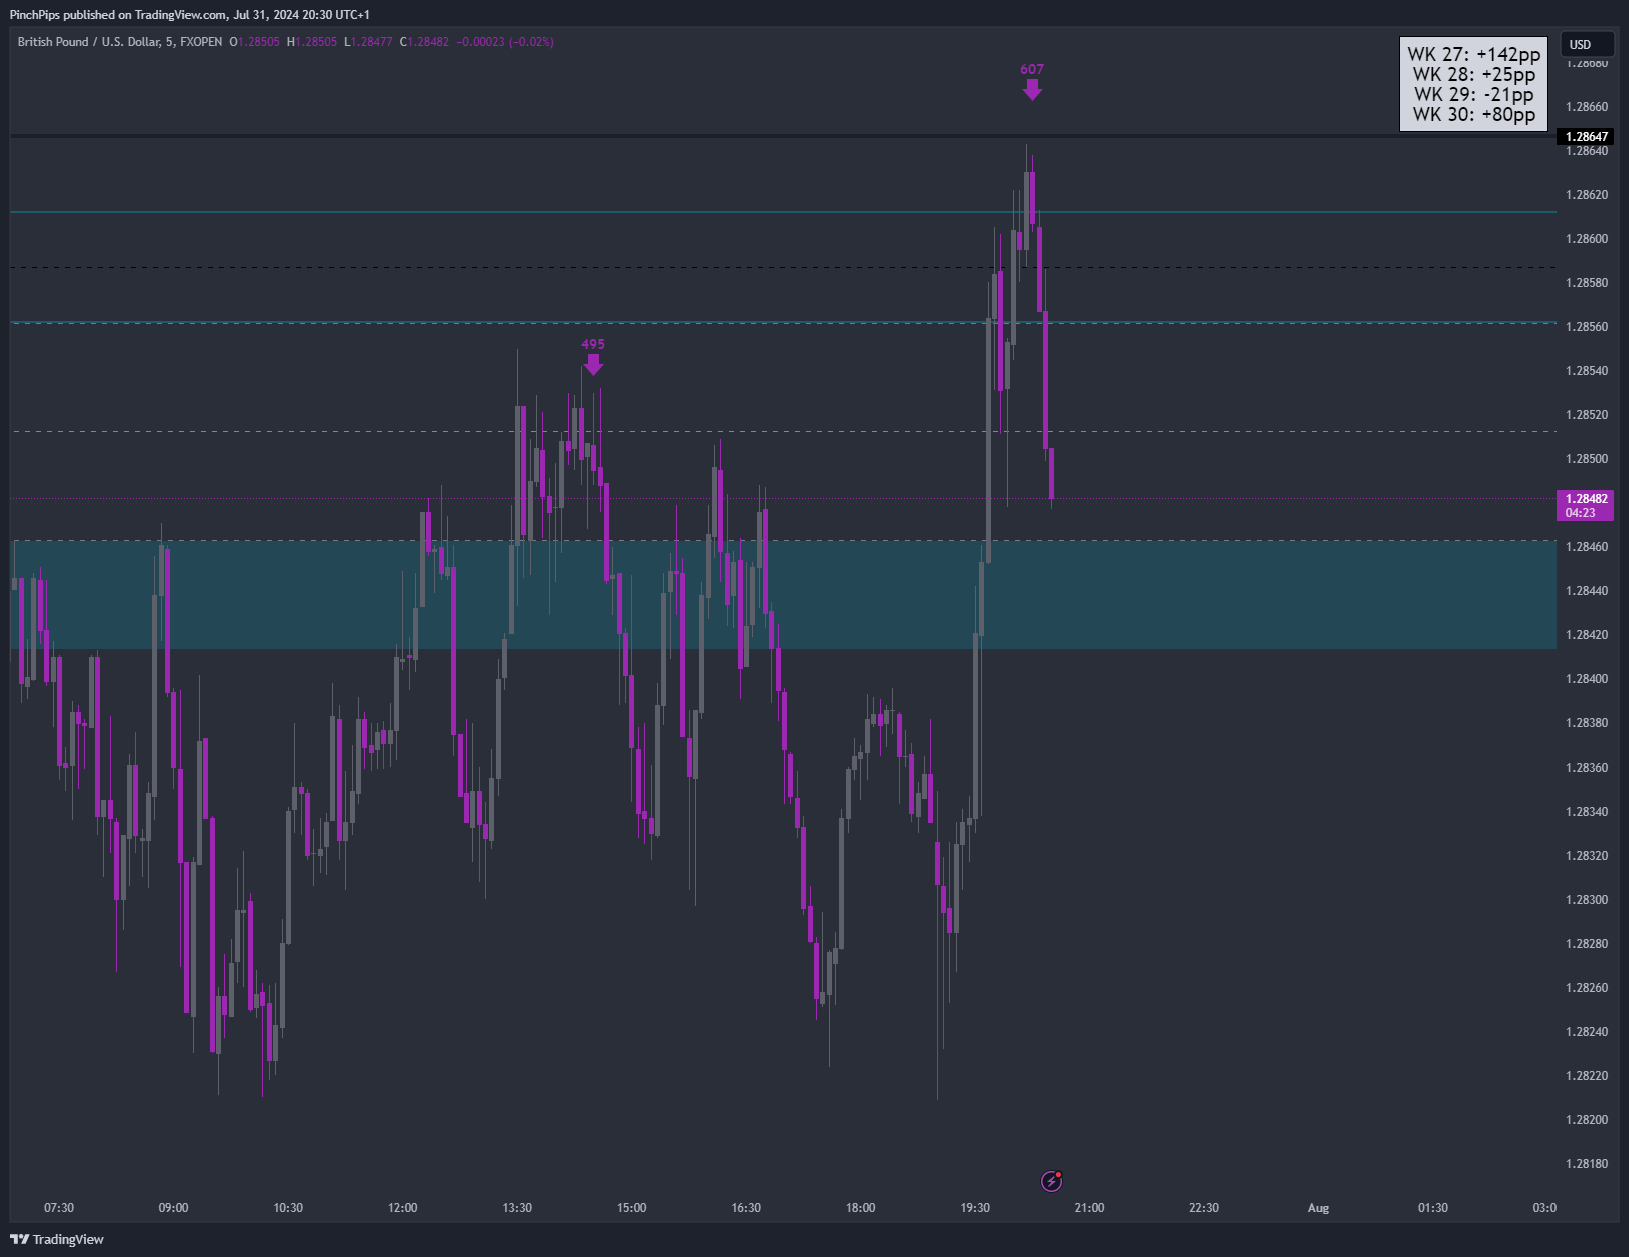Click the 13:30 time axis label

click(517, 1208)
